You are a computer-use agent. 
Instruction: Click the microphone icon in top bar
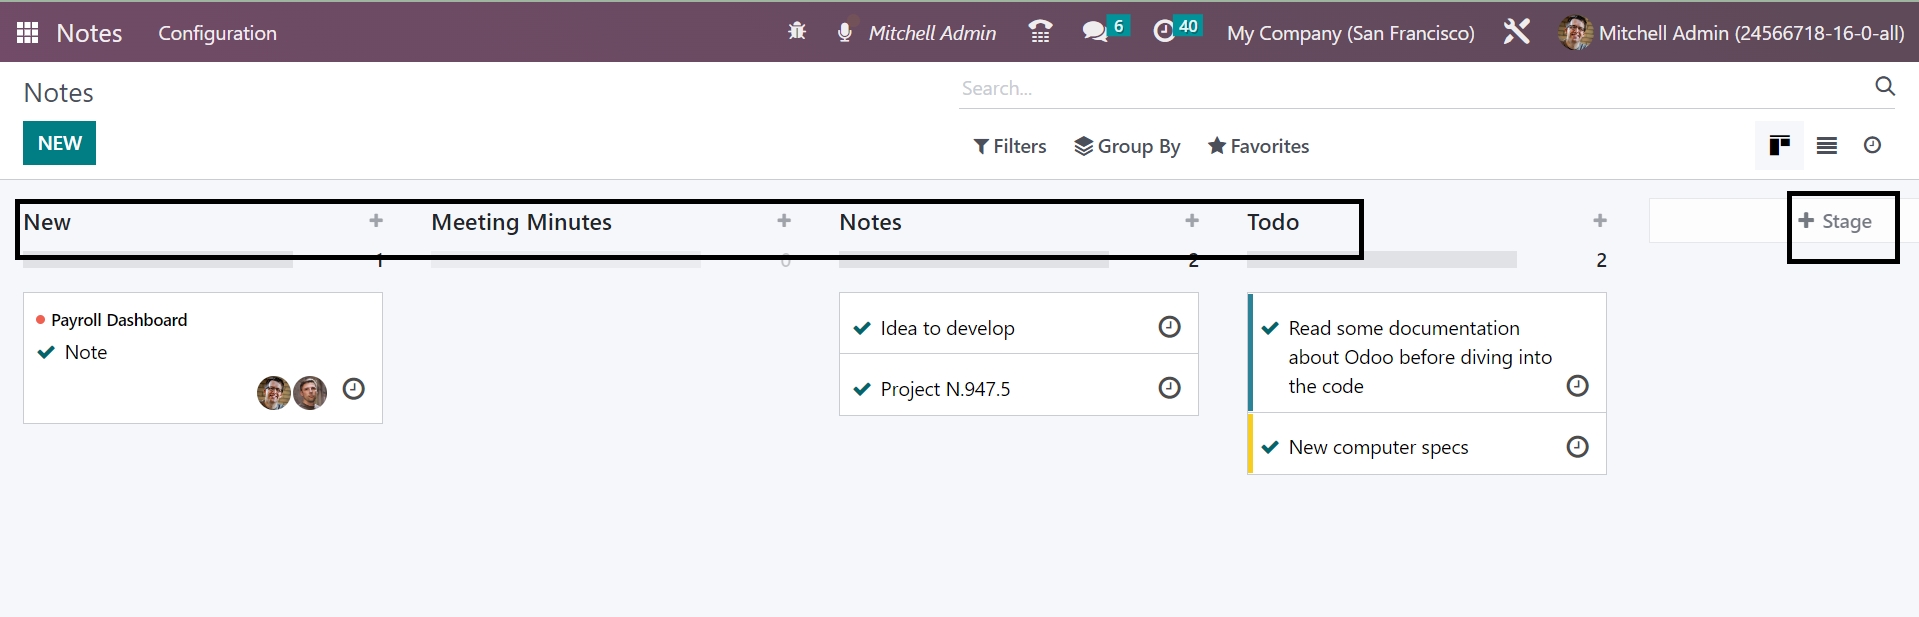[845, 32]
